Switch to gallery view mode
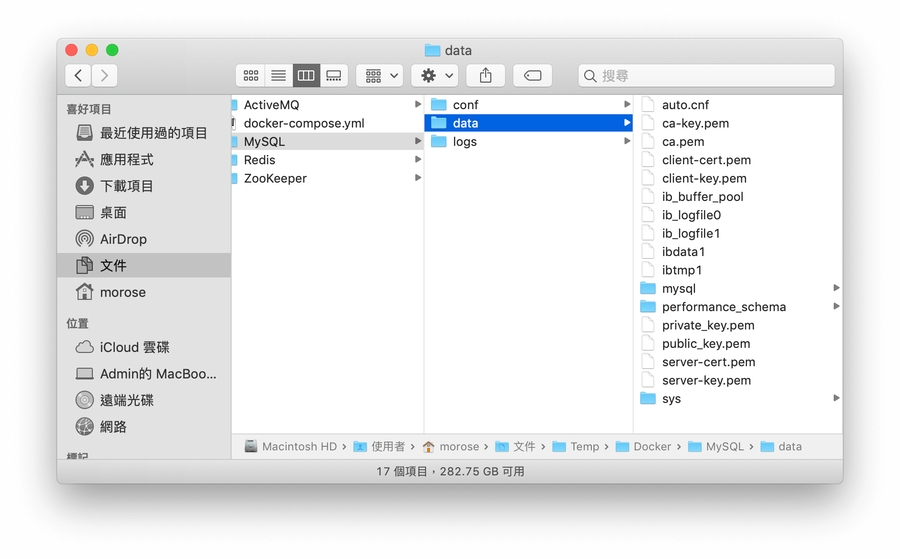900x559 pixels. 334,76
